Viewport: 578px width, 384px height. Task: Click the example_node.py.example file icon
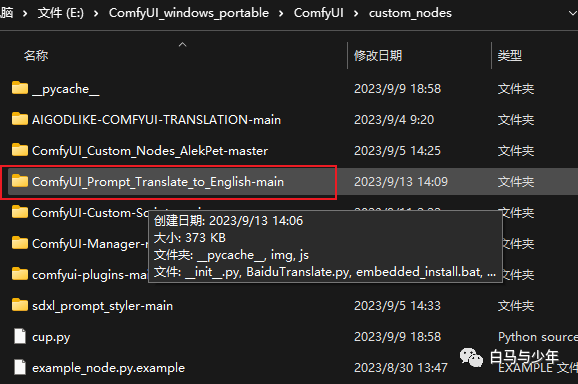[x=20, y=367]
